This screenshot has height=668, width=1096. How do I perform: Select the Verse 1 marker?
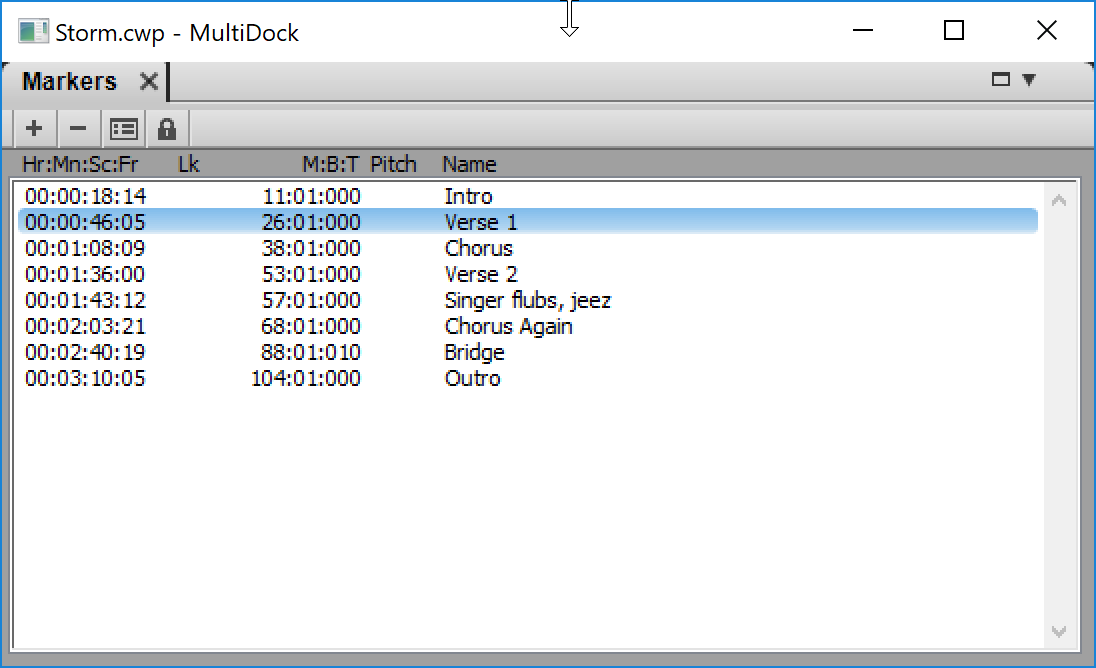[x=481, y=222]
